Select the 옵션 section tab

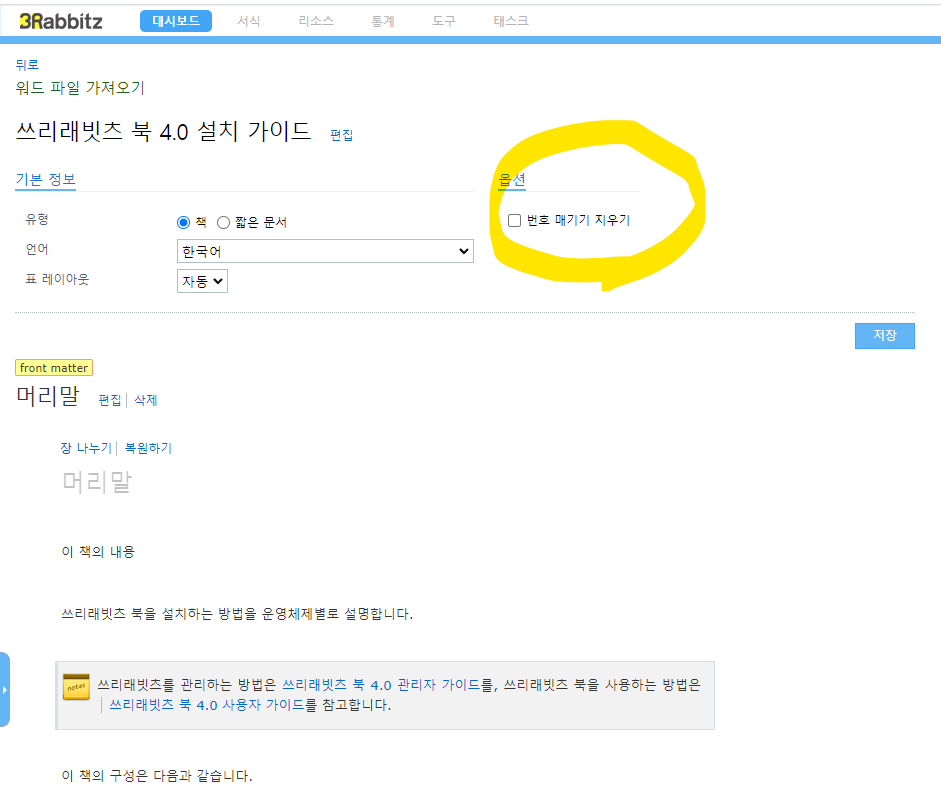click(x=512, y=179)
